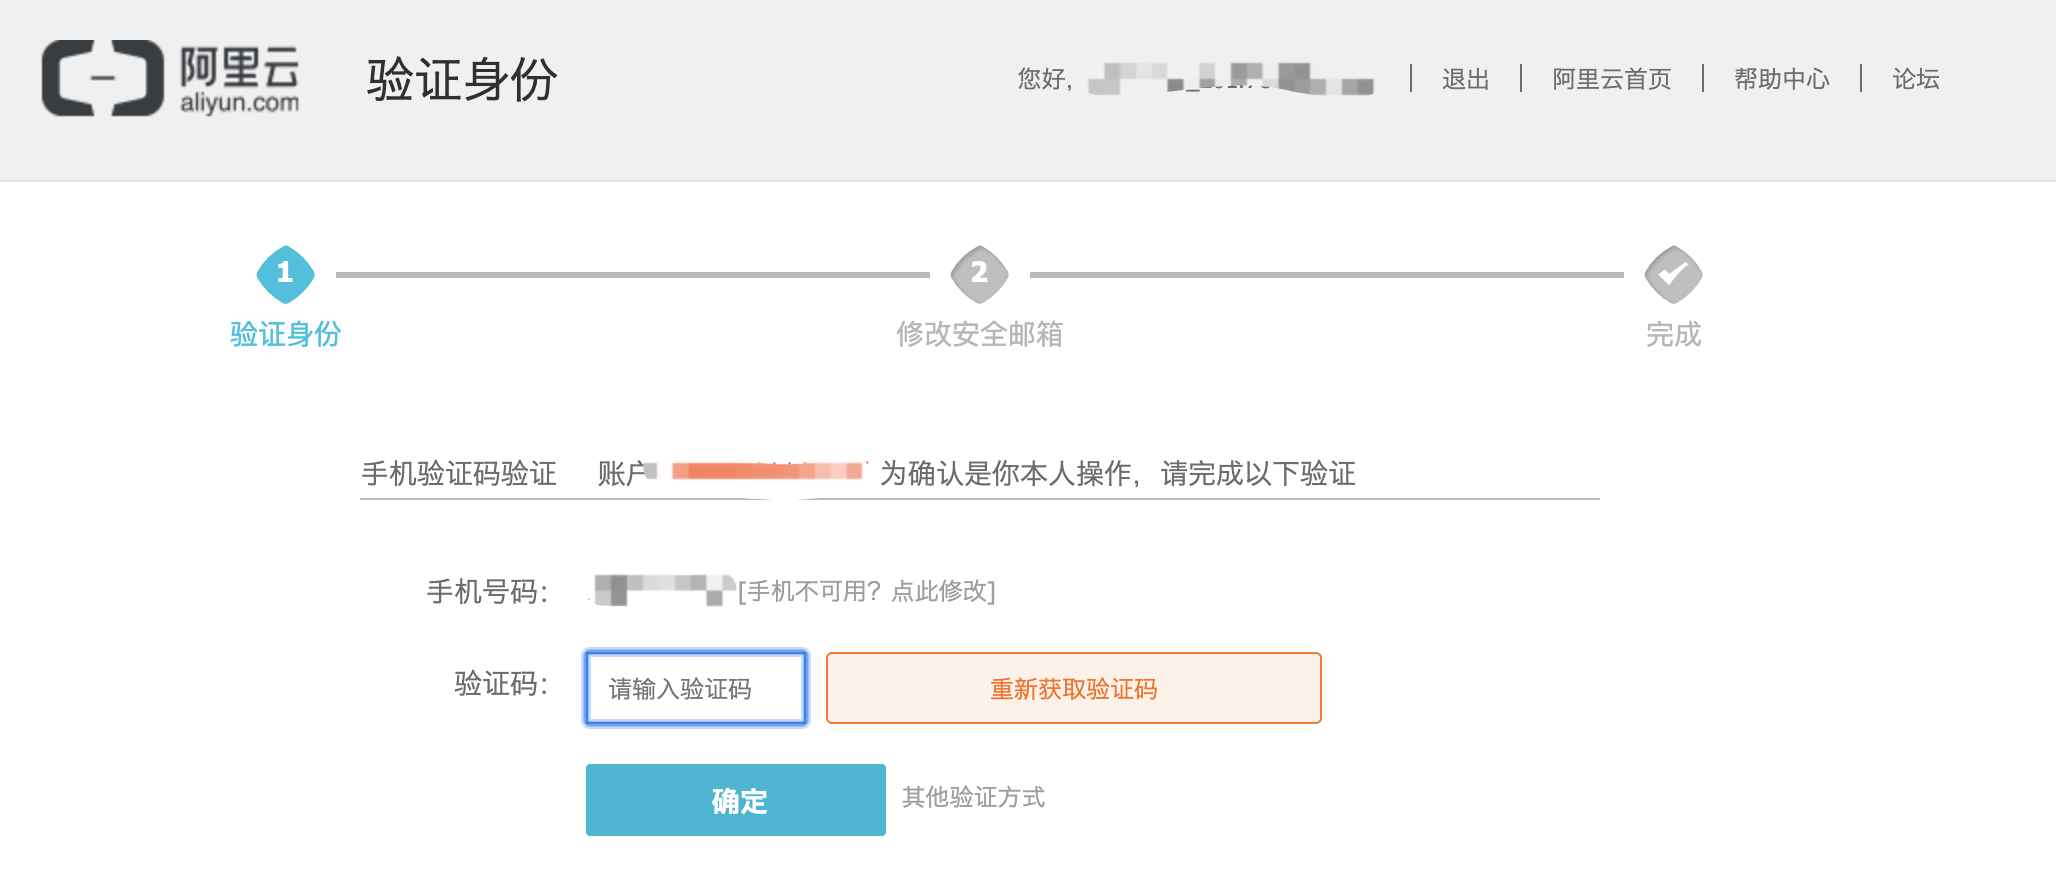
Task: Click the progress line between steps 1 and 2
Action: [x=632, y=274]
